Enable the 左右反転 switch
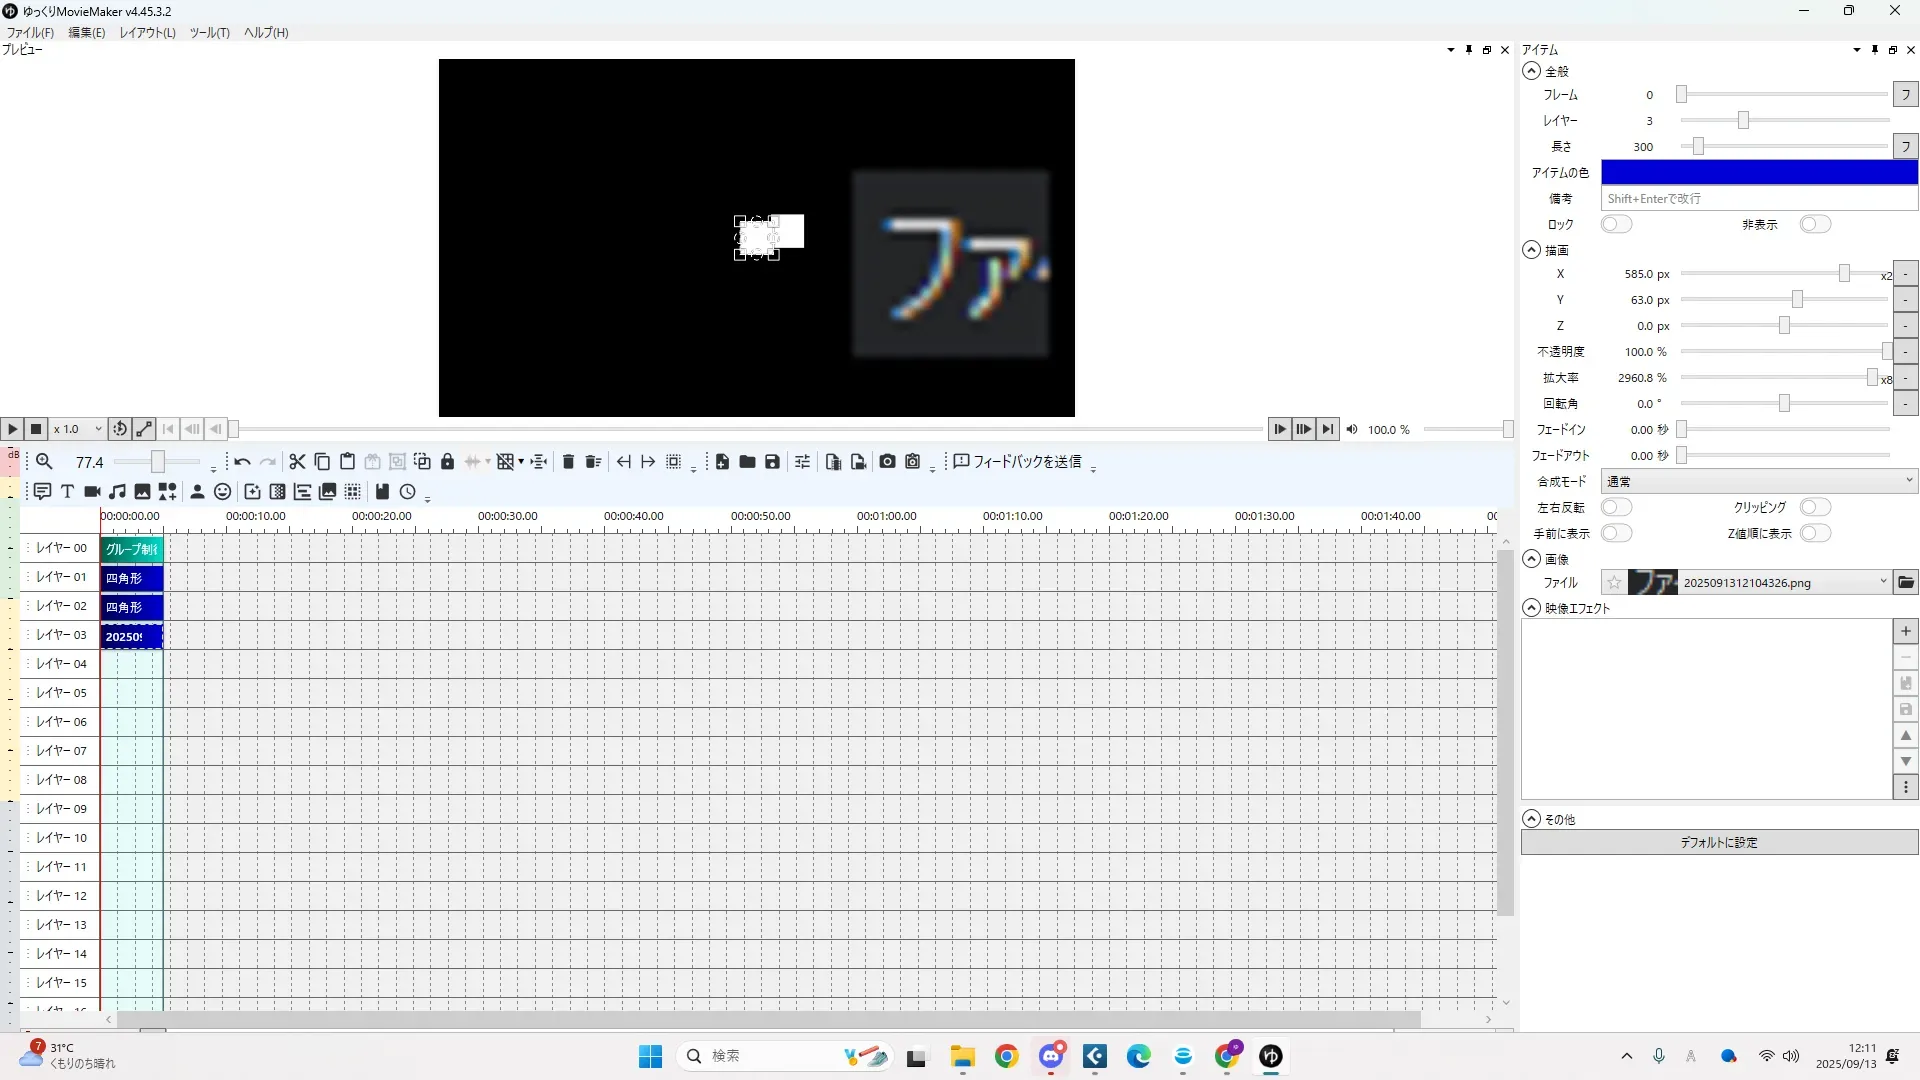This screenshot has width=1920, height=1080. 1616,507
